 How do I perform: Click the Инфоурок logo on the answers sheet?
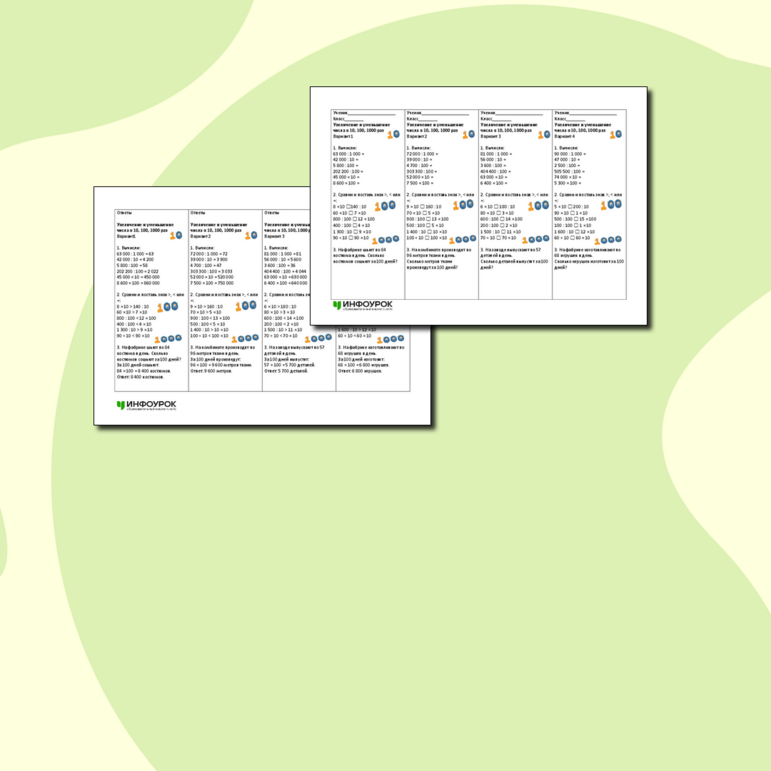pyautogui.click(x=147, y=405)
